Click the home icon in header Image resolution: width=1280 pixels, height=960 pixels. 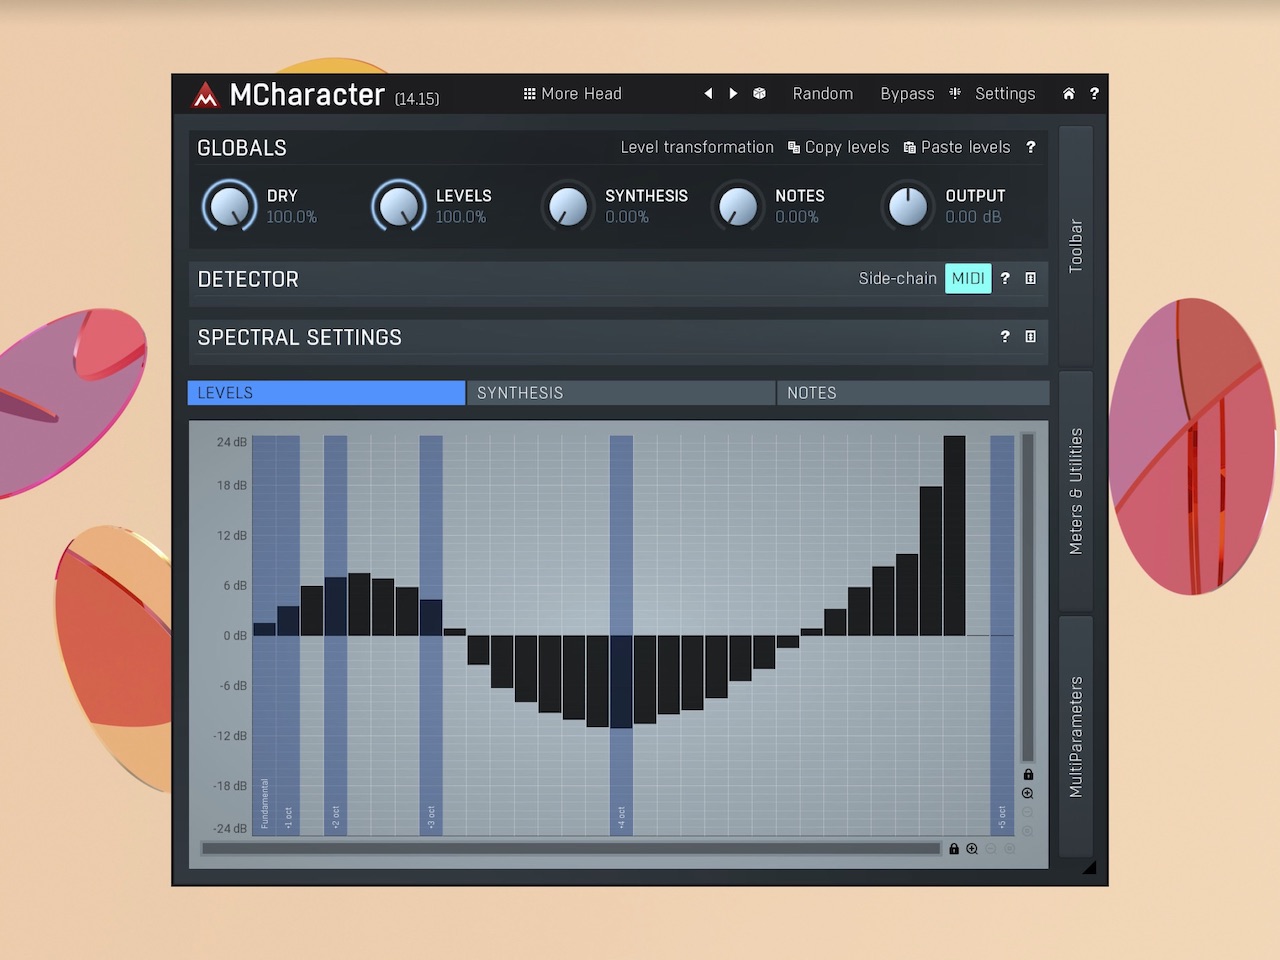(x=1068, y=93)
